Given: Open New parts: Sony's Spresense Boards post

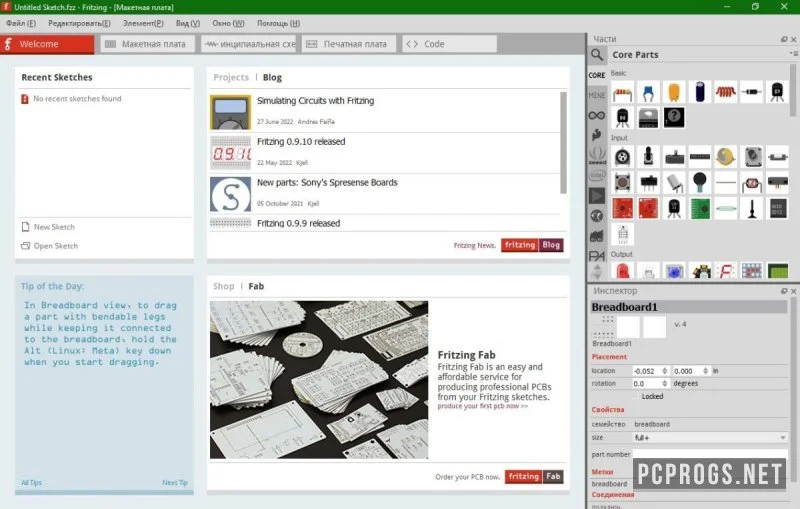Looking at the screenshot, I should coord(327,183).
